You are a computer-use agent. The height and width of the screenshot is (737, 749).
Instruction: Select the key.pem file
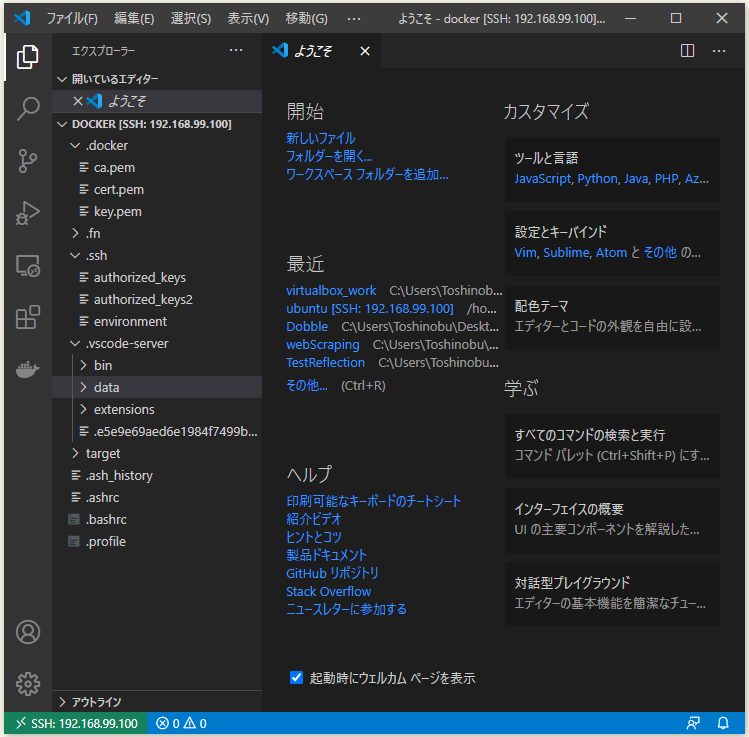pyautogui.click(x=157, y=212)
